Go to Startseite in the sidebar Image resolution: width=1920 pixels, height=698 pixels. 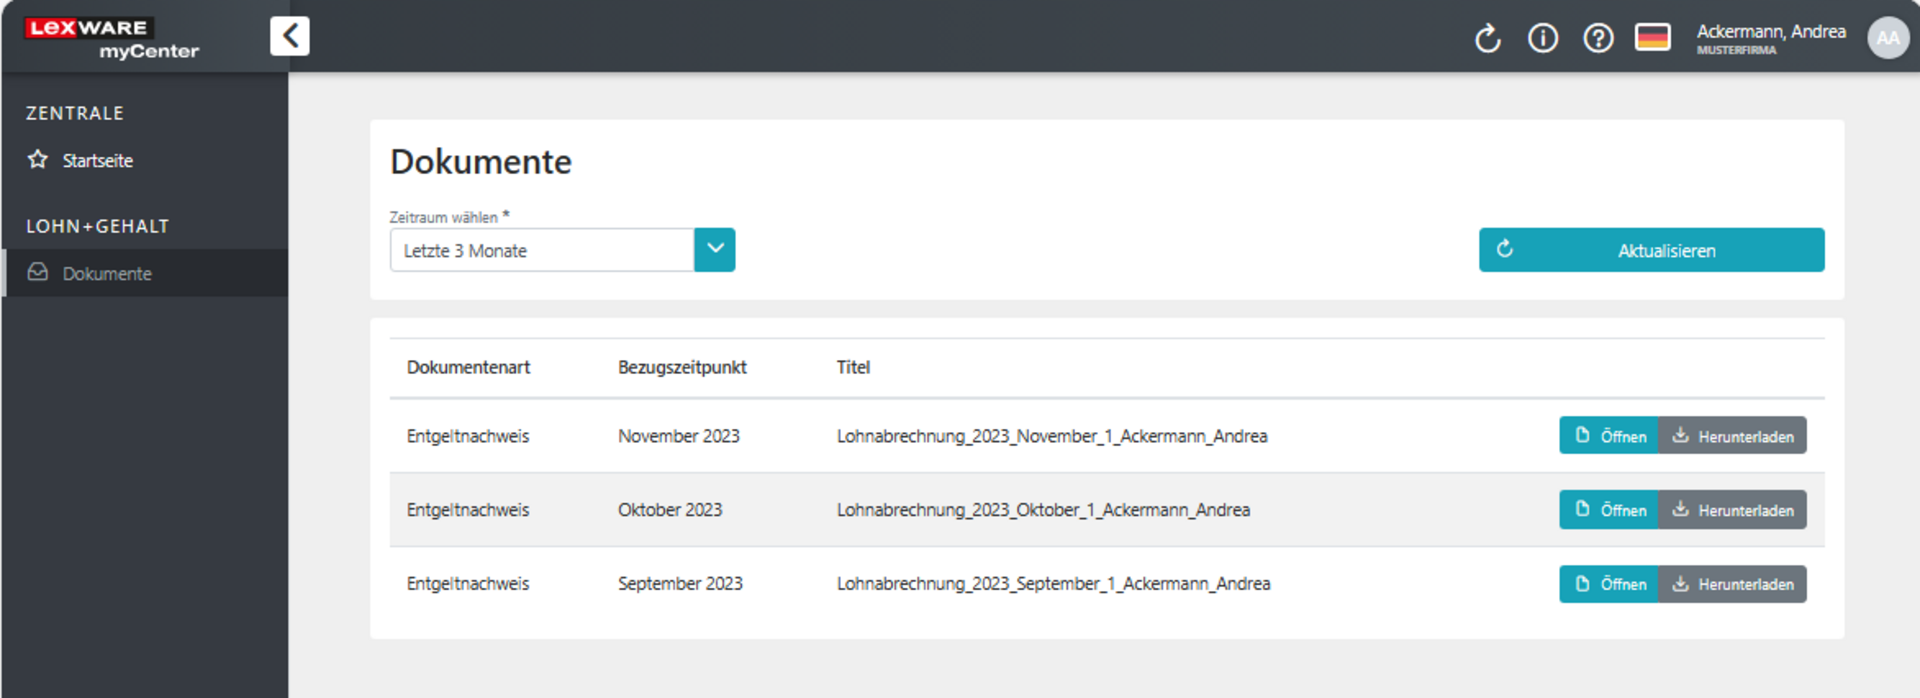[97, 161]
